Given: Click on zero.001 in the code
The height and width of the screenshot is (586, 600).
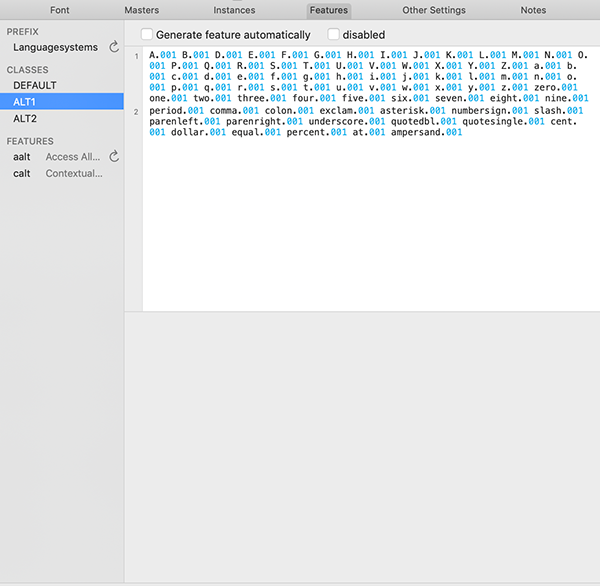Looking at the screenshot, I should point(556,87).
